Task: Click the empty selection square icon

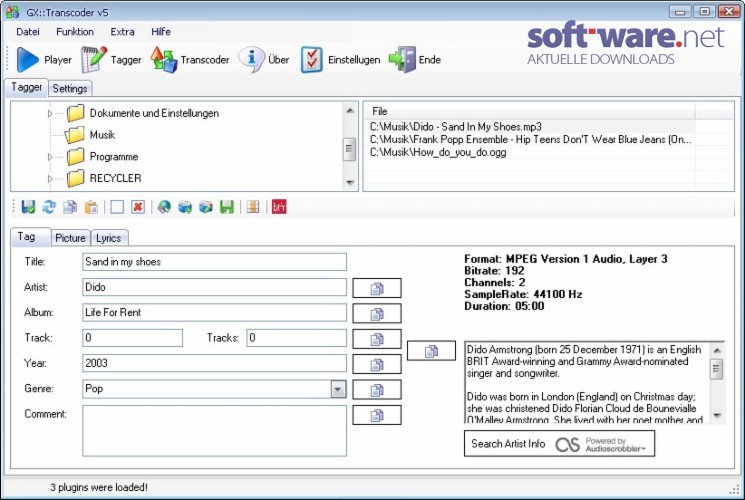Action: point(117,207)
